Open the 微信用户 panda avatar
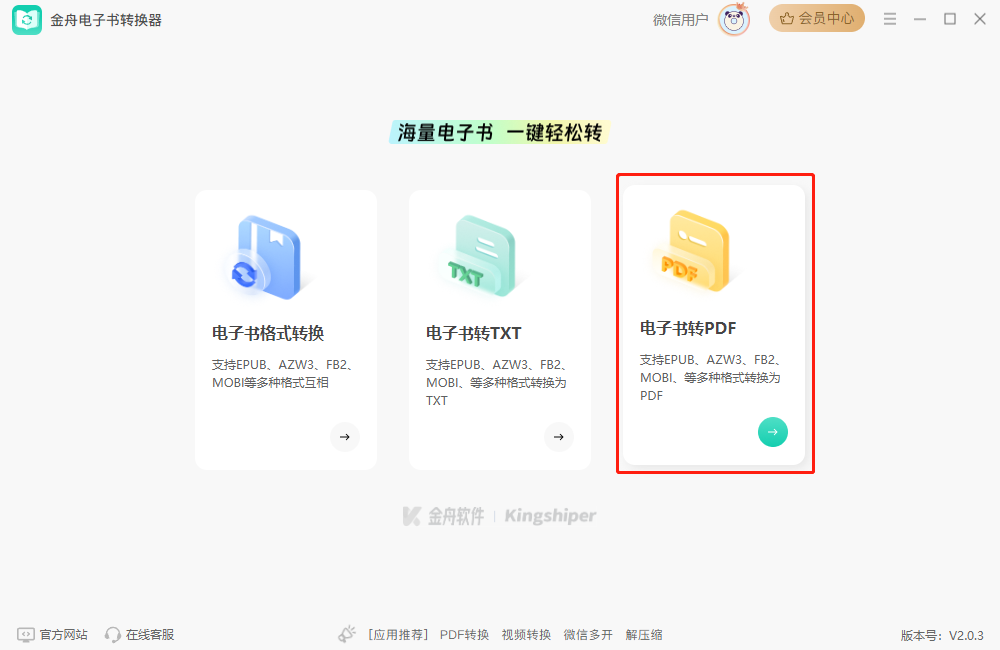This screenshot has width=1000, height=650. (x=733, y=20)
